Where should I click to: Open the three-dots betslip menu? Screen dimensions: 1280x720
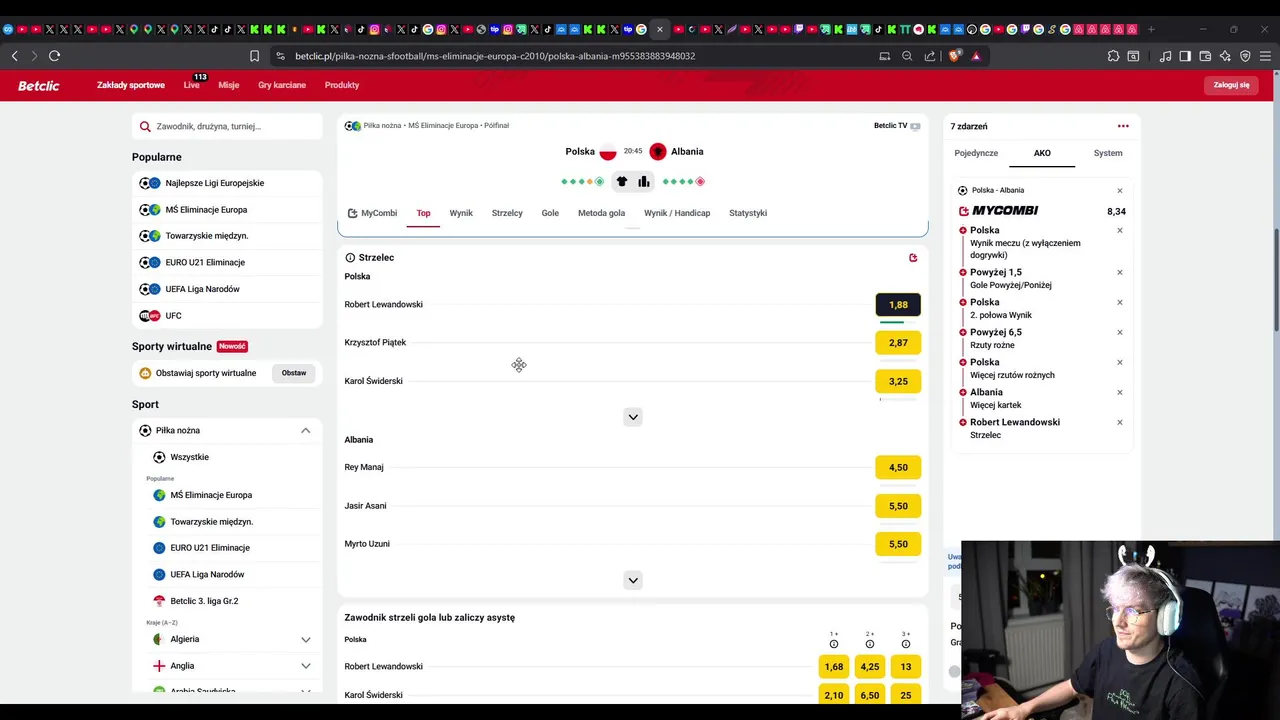(1123, 126)
